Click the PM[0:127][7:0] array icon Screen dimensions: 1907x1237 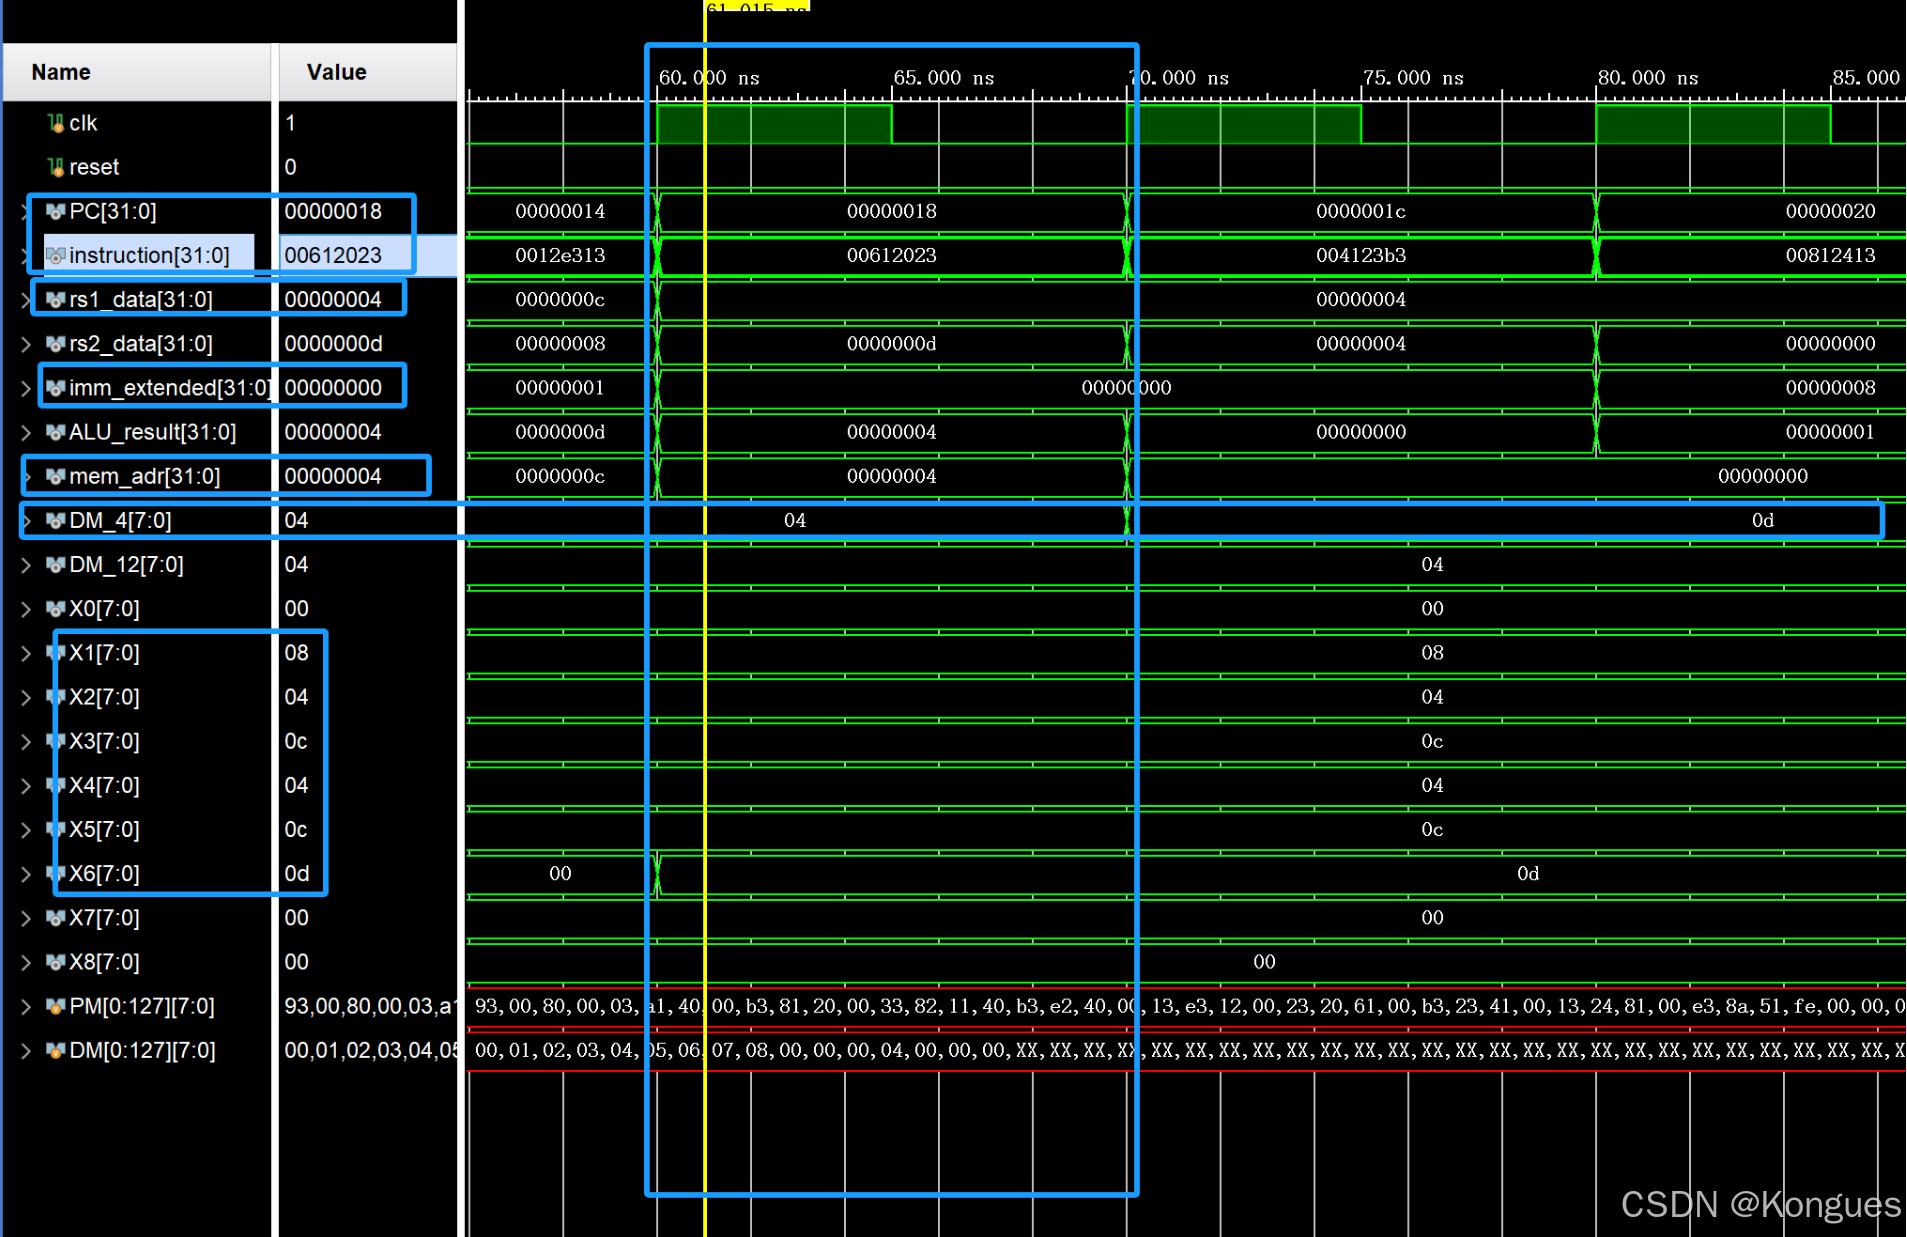click(56, 1006)
